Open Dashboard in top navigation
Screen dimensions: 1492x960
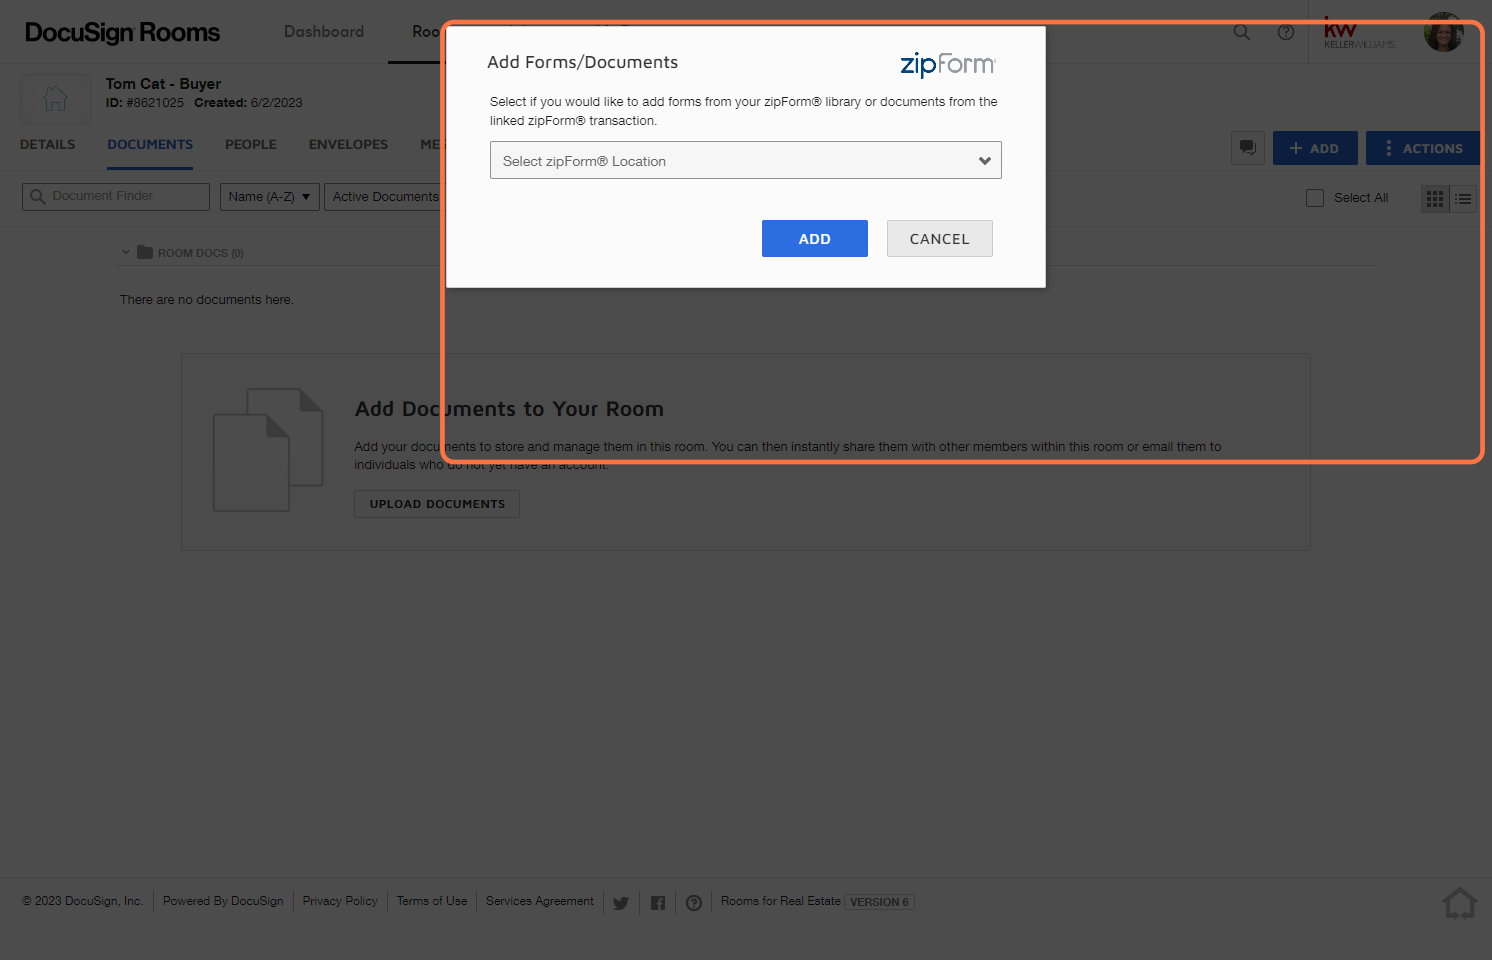pyautogui.click(x=324, y=32)
